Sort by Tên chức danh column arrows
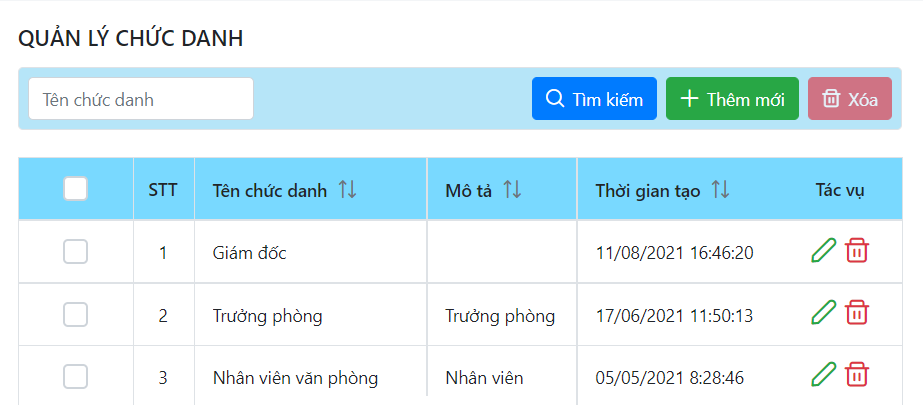 click(x=347, y=189)
